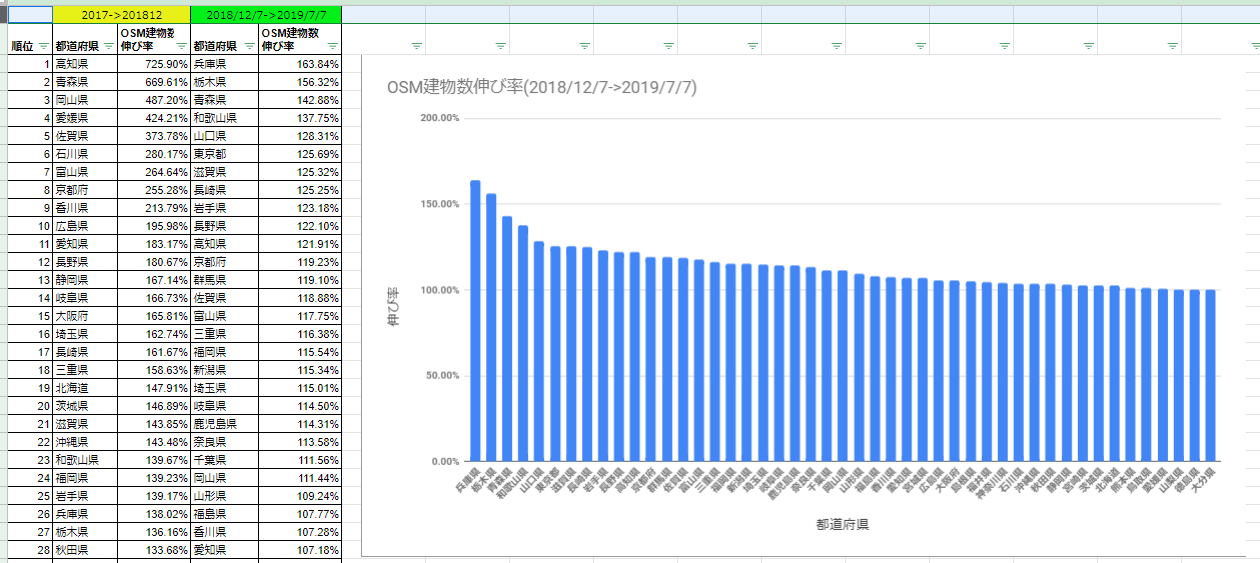Open filter on OSM建物数伸び率 under 2018/12/7->2019/7/7
1260x563 pixels.
[x=332, y=46]
